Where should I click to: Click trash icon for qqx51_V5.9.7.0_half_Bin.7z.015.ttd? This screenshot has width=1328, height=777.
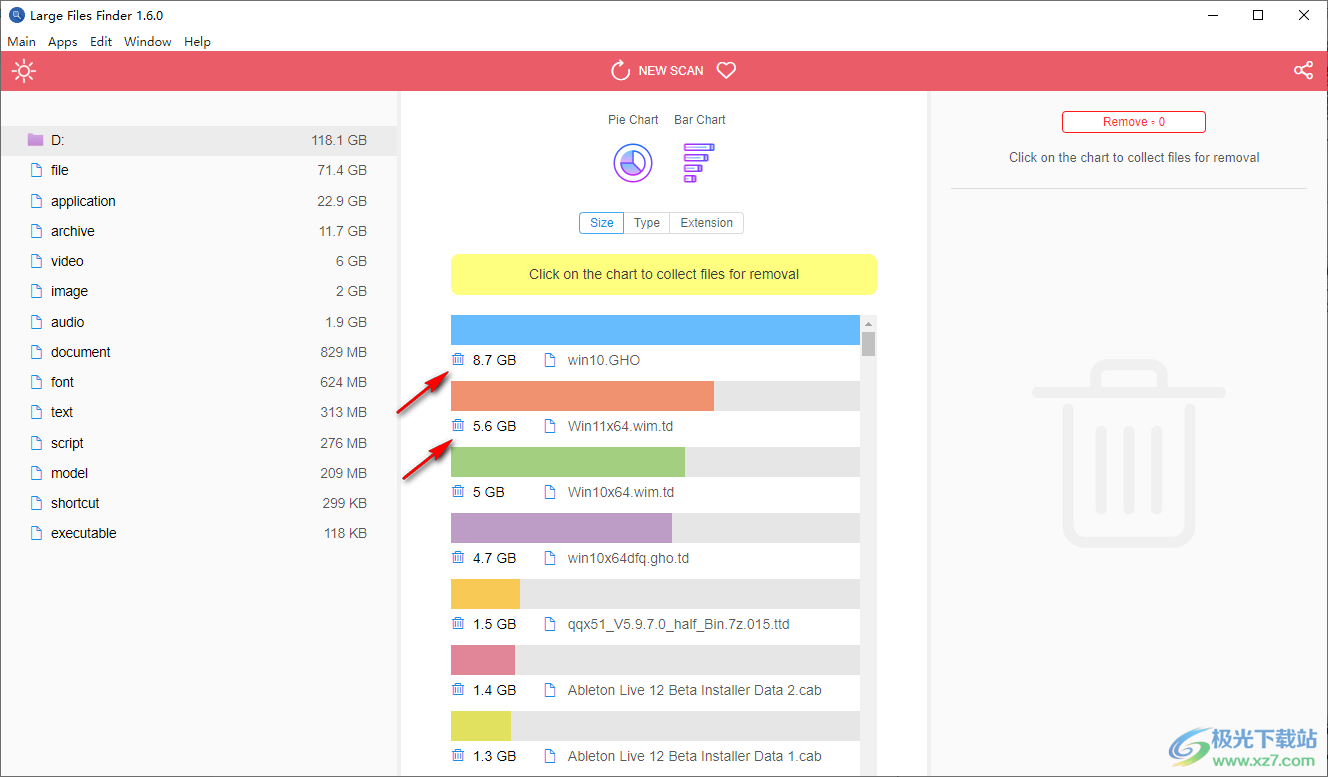click(458, 623)
